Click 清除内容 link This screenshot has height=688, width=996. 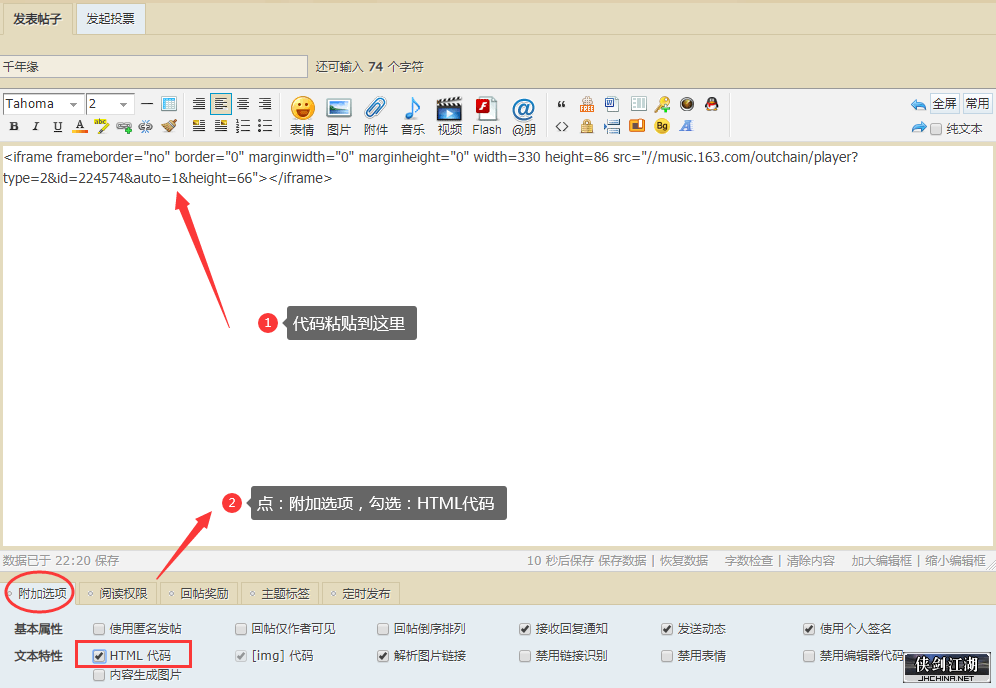click(811, 560)
